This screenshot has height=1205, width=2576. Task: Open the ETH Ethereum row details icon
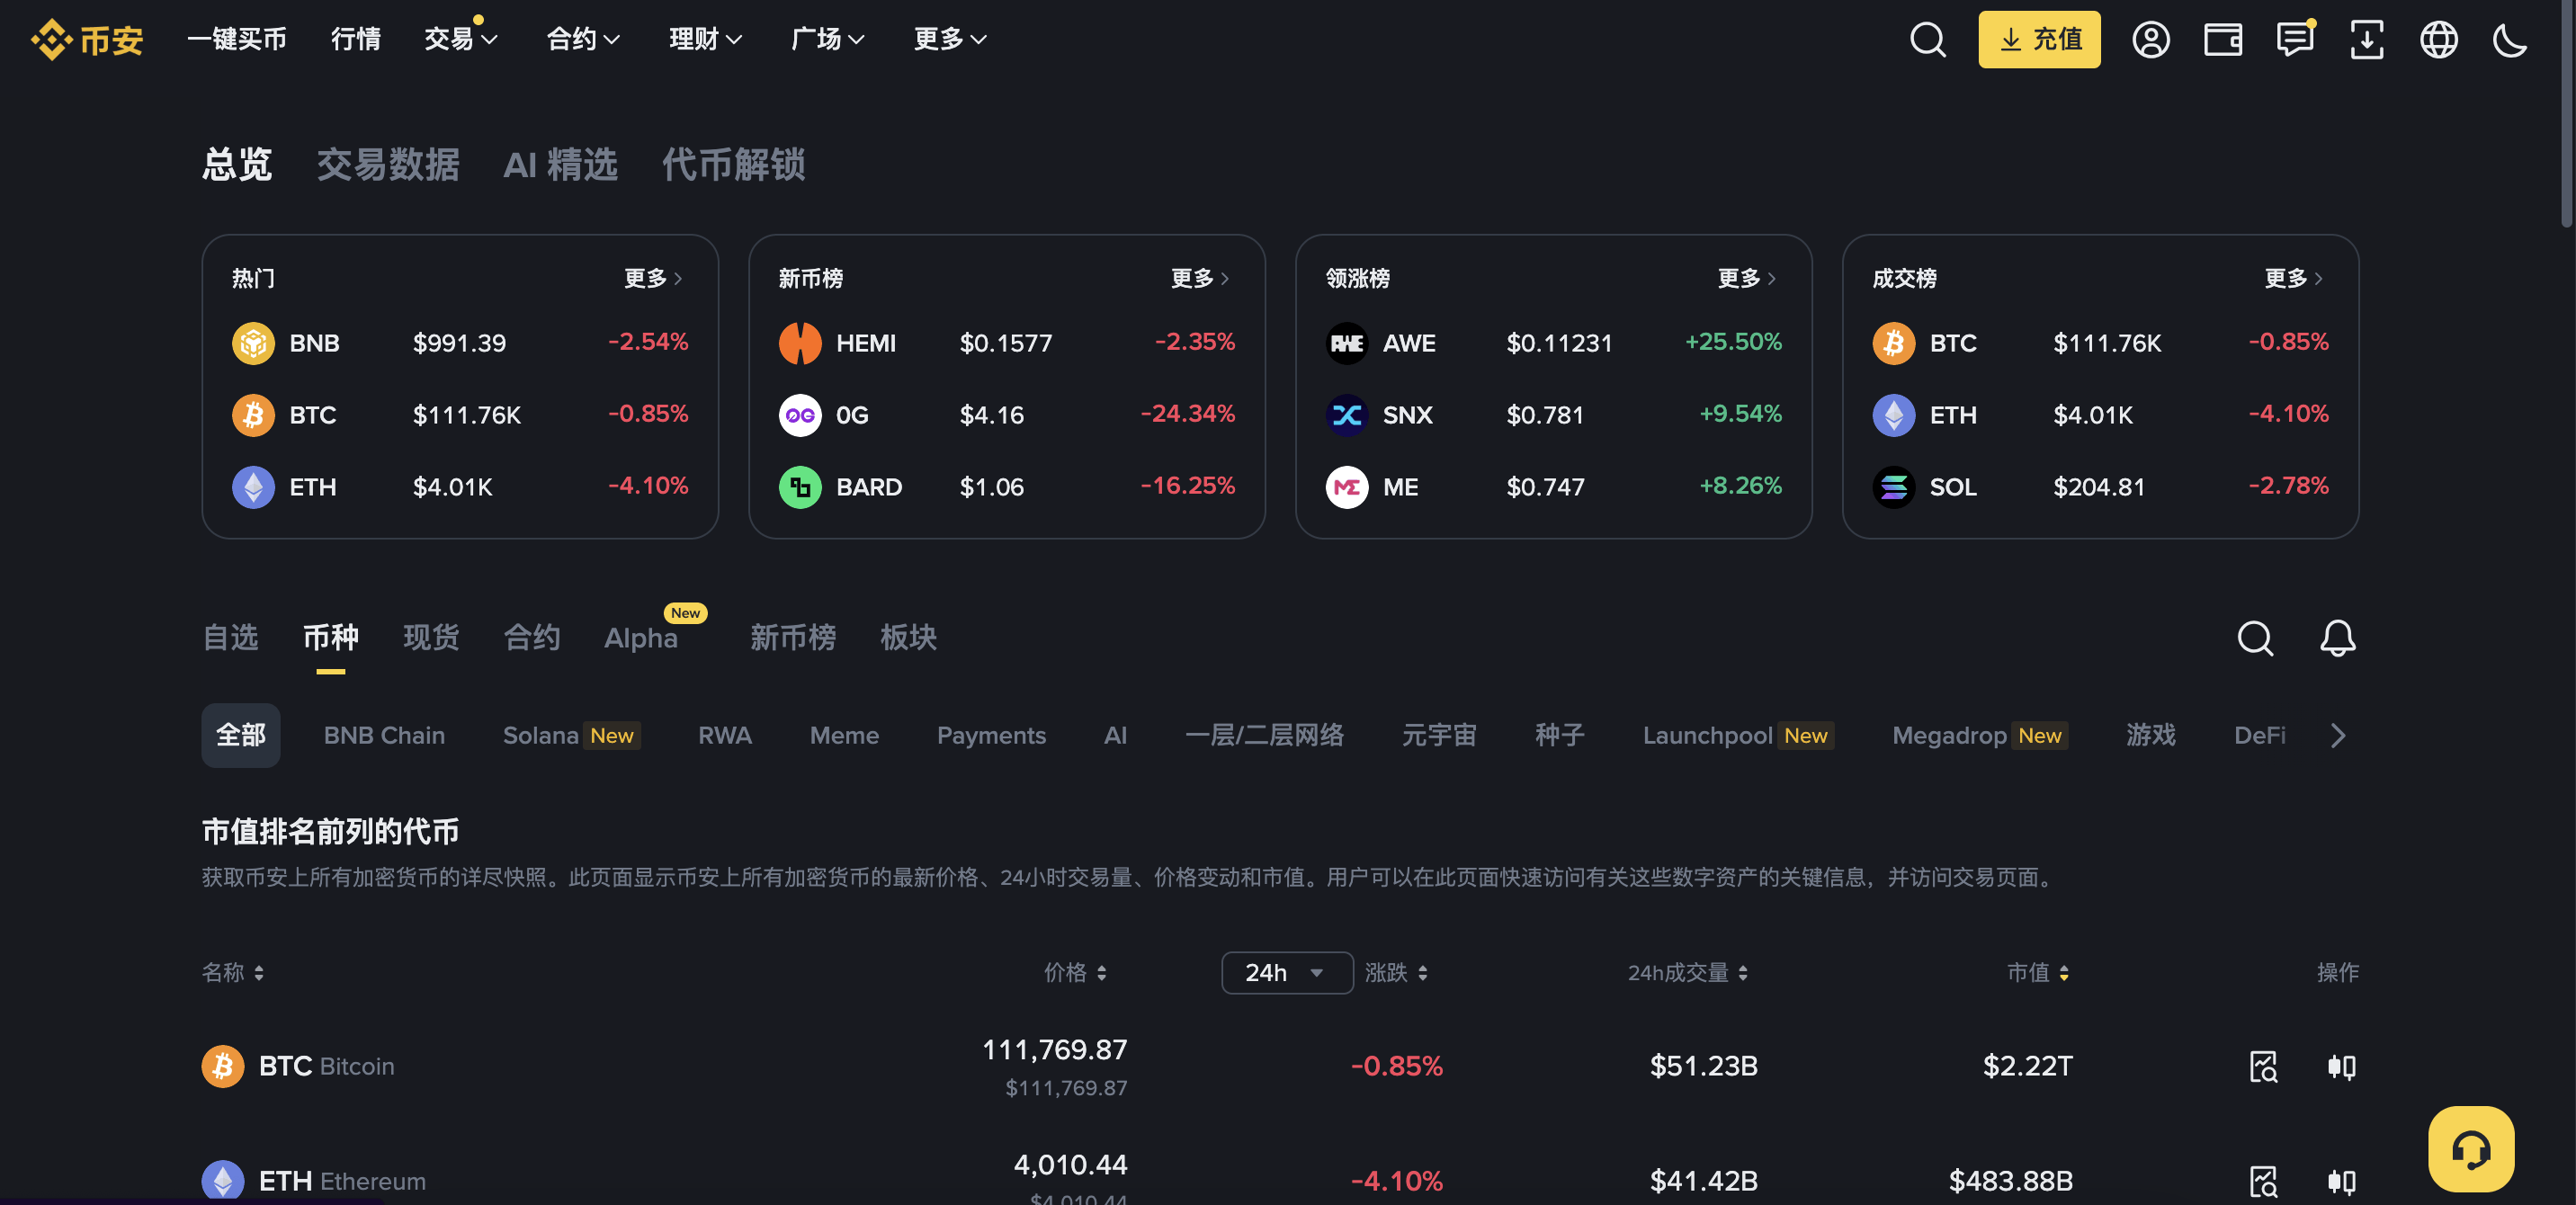(2263, 1181)
